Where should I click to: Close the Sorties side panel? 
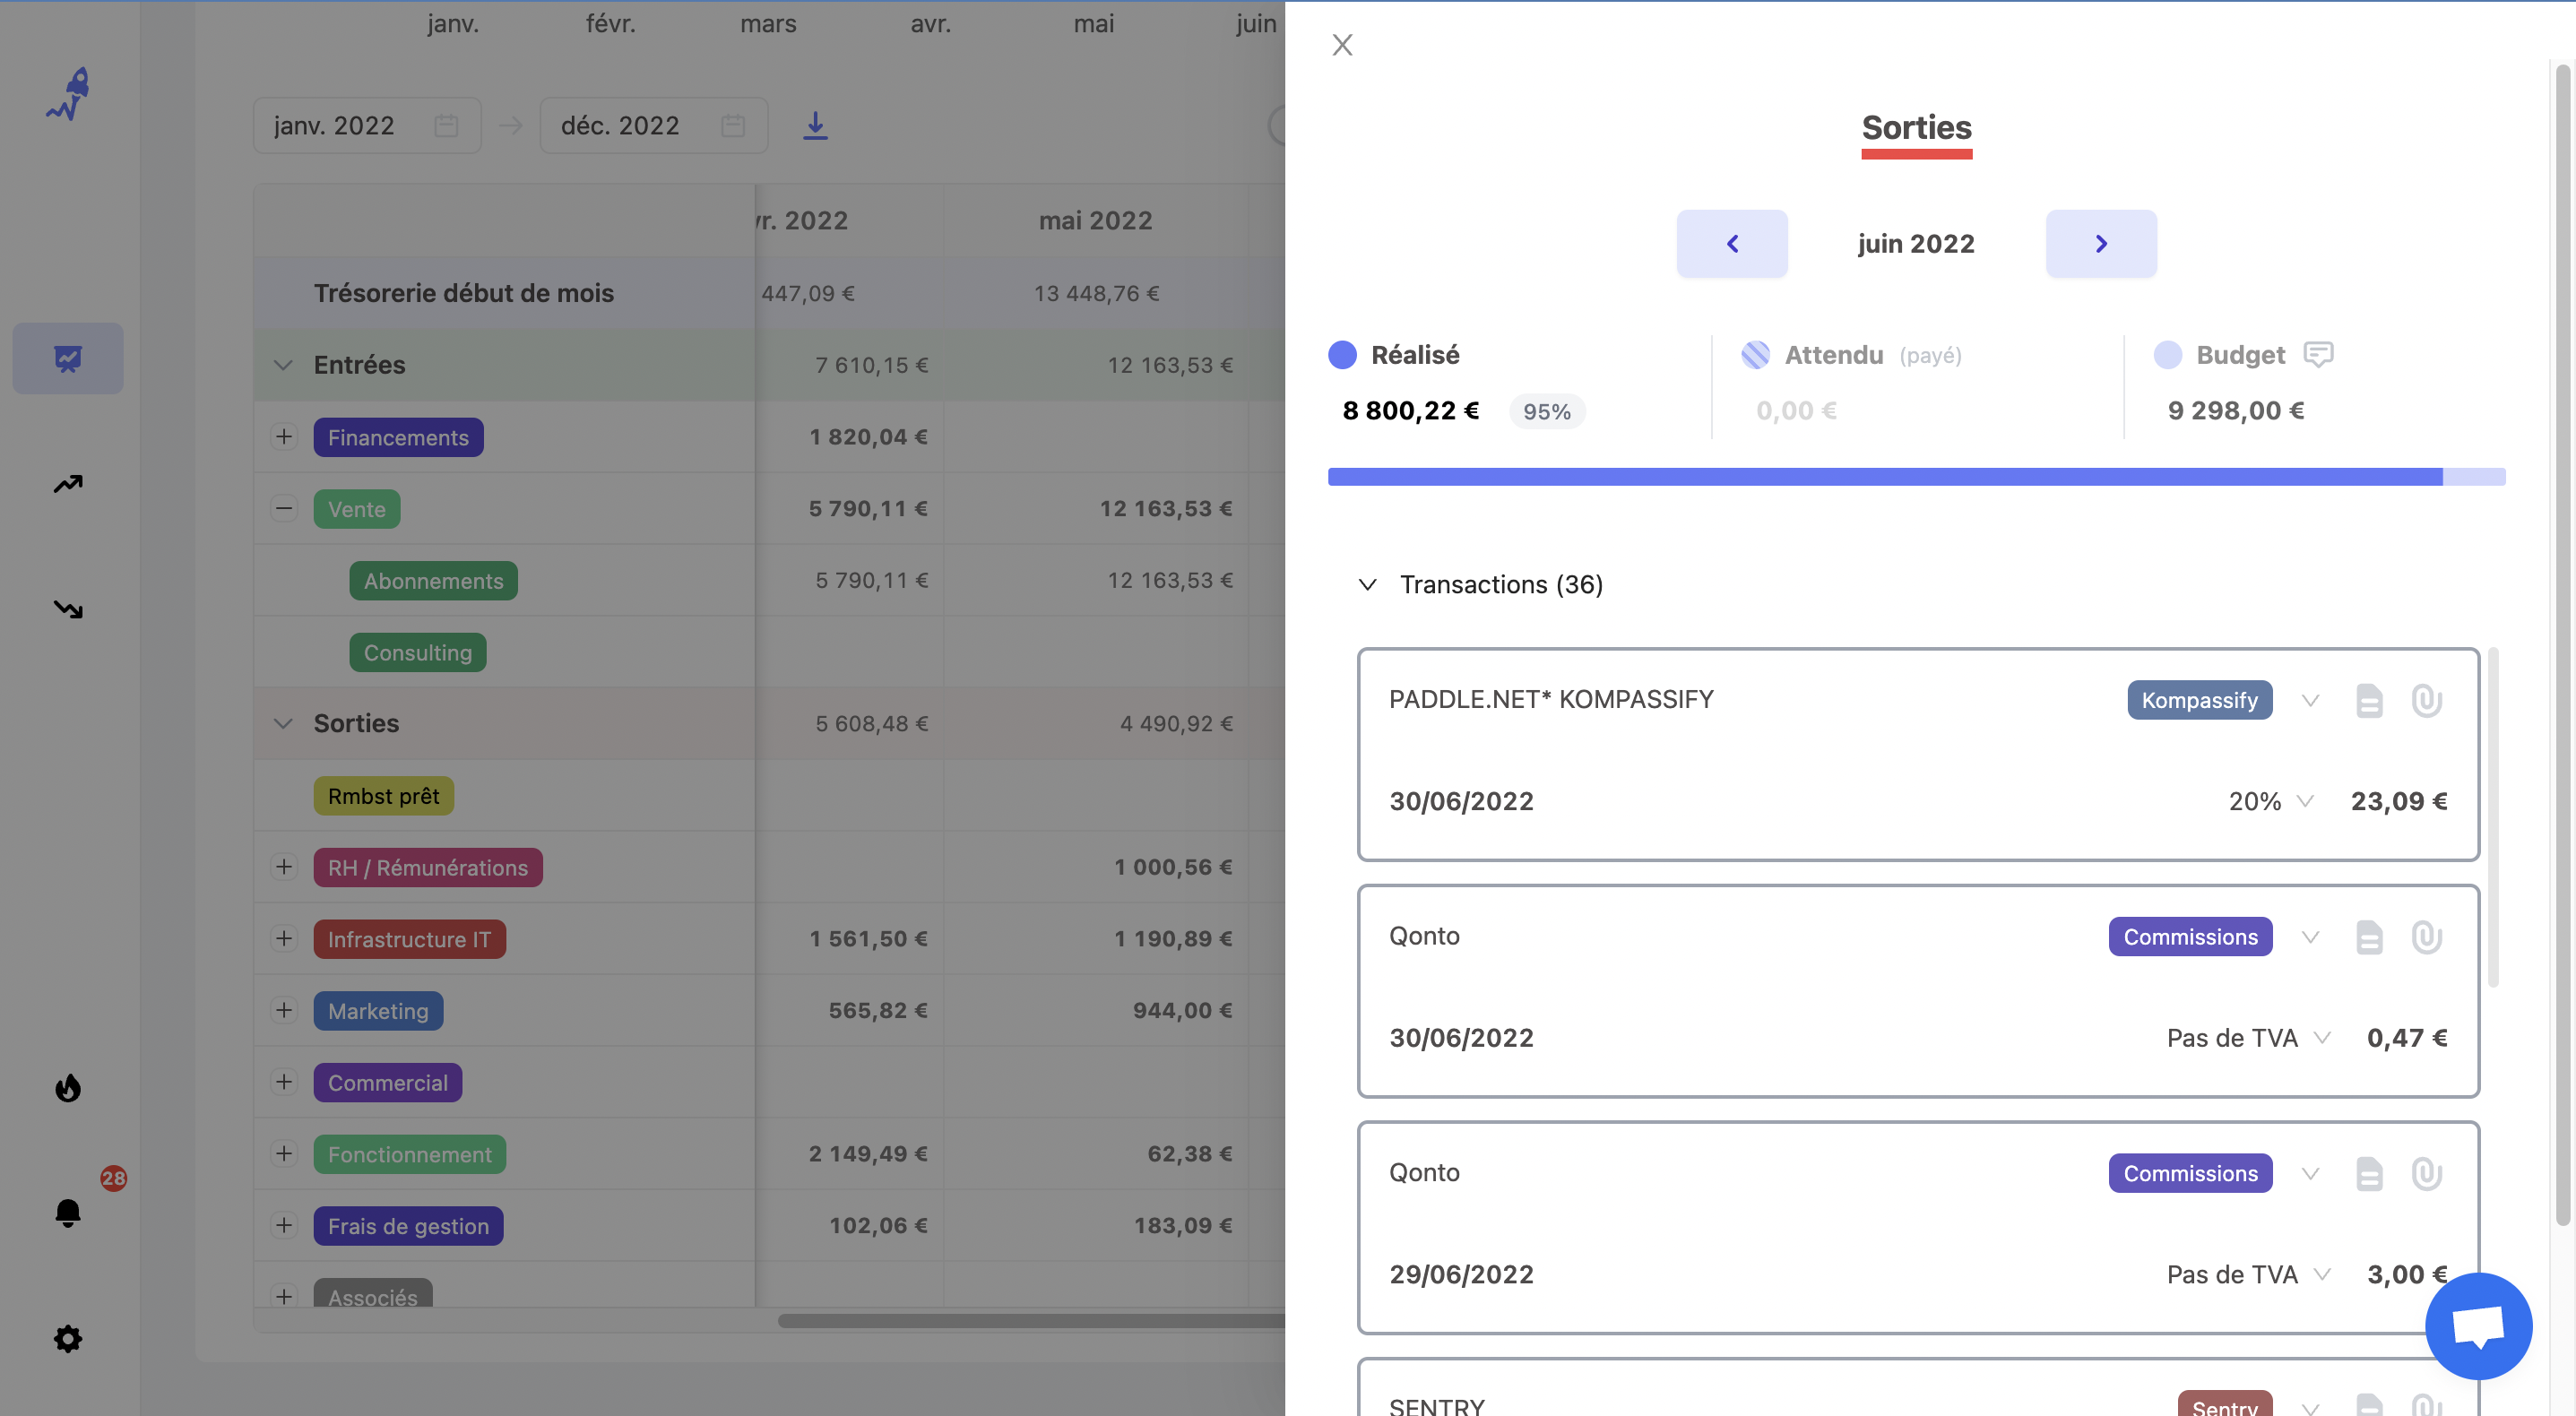[1342, 45]
